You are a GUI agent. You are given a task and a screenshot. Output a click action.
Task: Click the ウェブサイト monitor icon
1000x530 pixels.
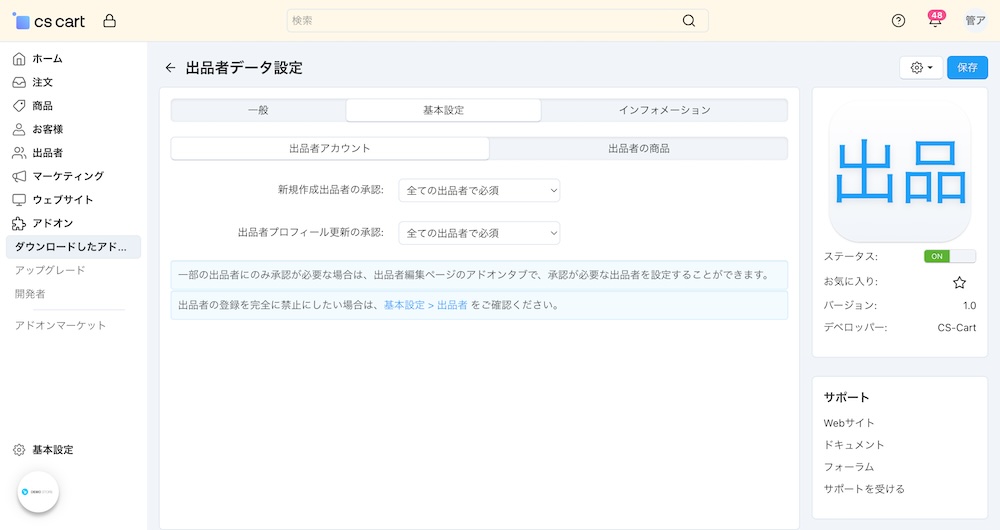(x=19, y=200)
